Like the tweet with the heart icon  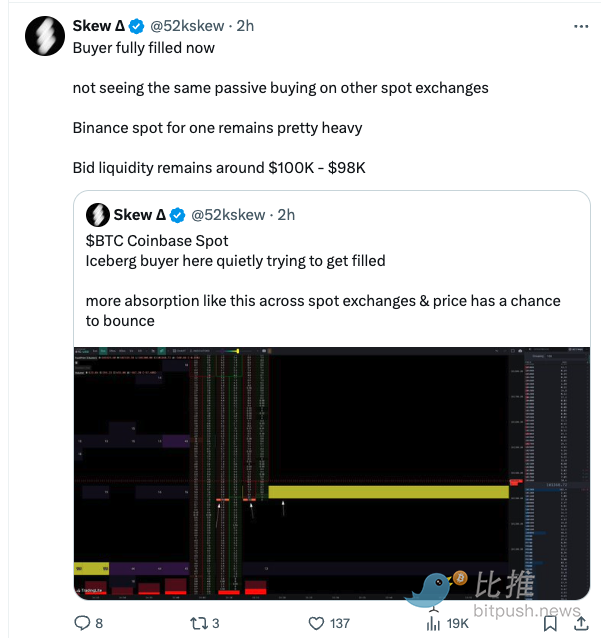pyautogui.click(x=316, y=623)
